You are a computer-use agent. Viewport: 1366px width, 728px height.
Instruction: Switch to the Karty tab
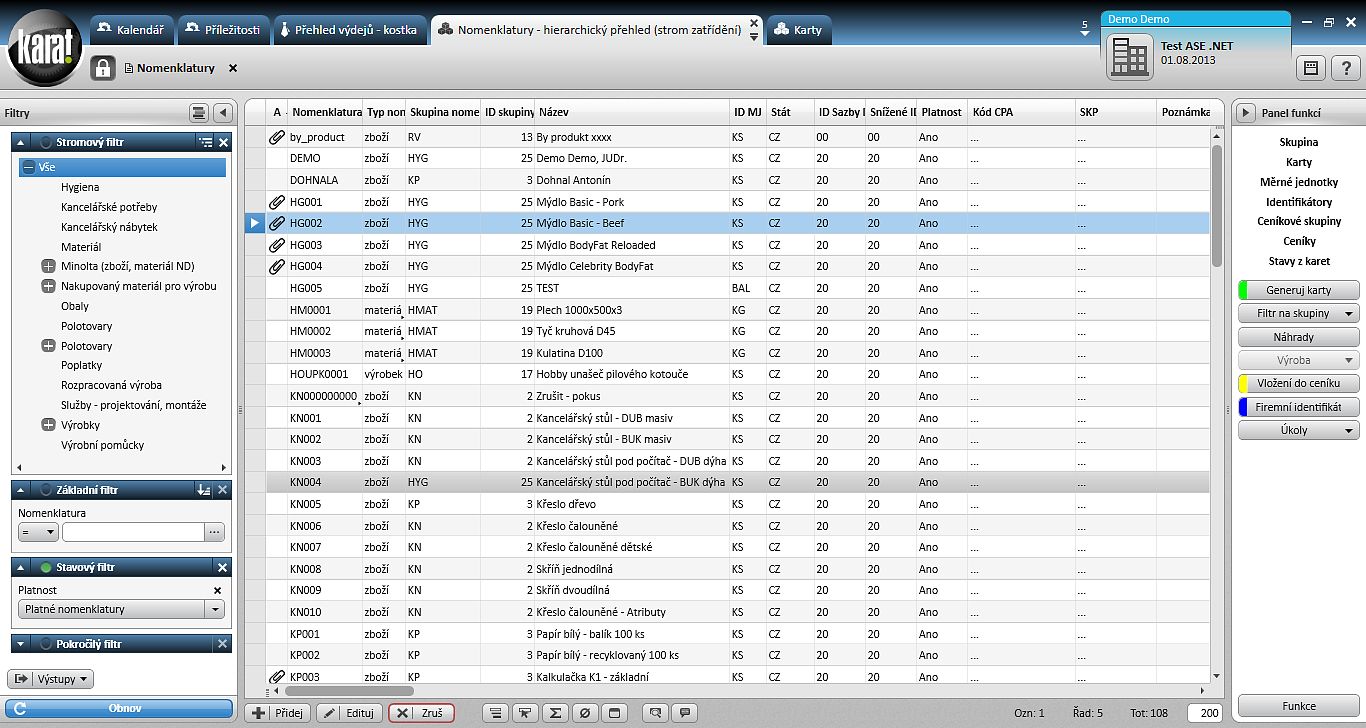pos(799,30)
